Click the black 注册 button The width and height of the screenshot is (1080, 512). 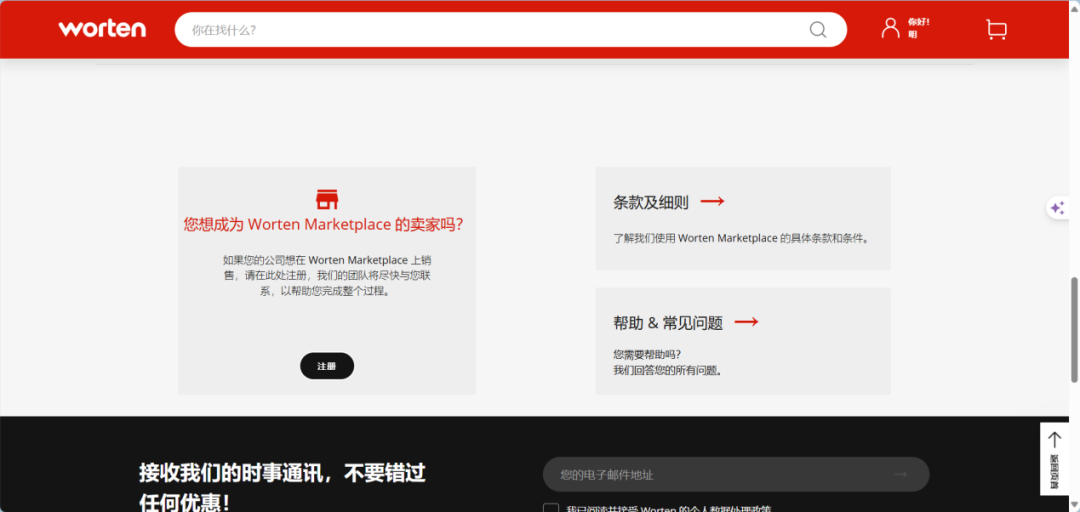[x=326, y=366]
